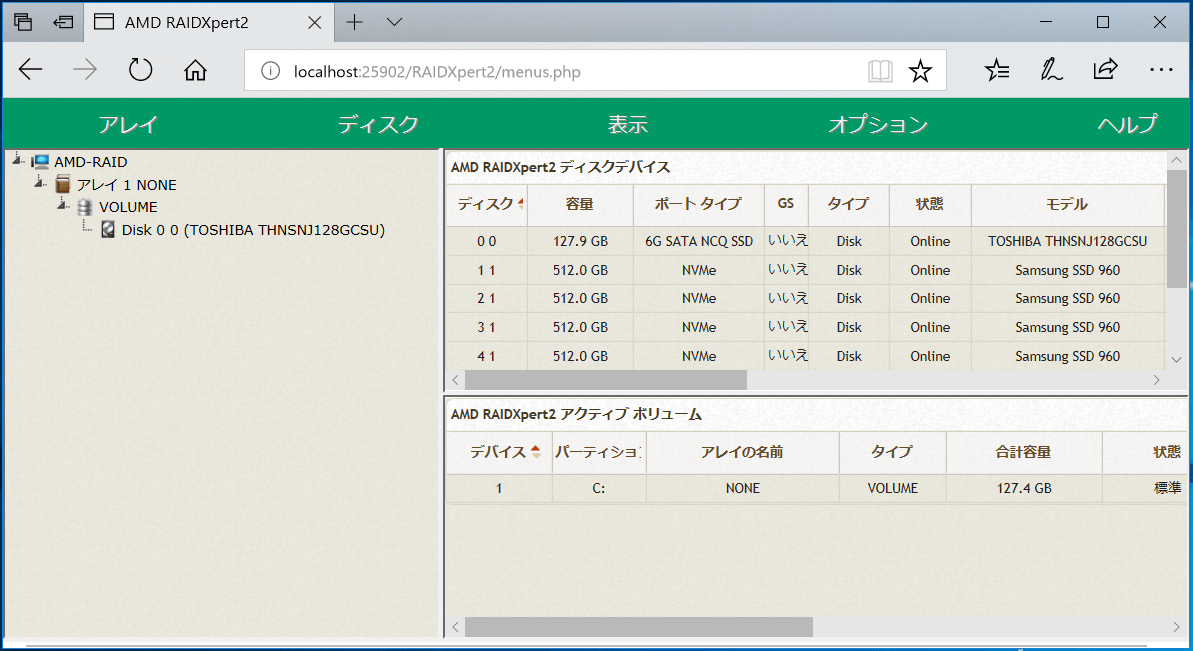This screenshot has width=1193, height=651.
Task: Click the set tabs aside icon
Action: tap(63, 22)
